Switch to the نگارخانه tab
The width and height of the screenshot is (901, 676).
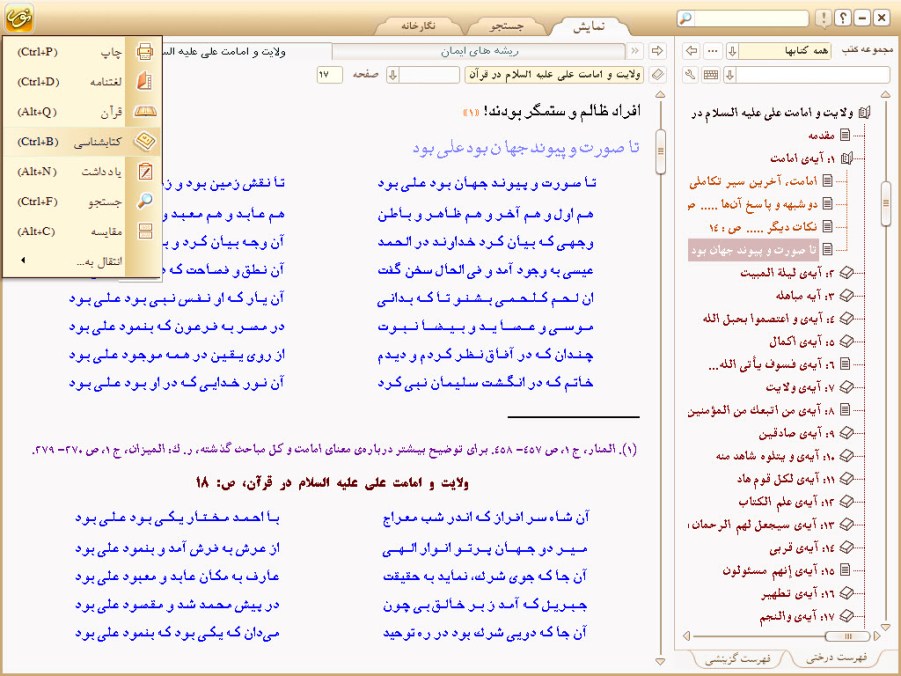pyautogui.click(x=418, y=26)
